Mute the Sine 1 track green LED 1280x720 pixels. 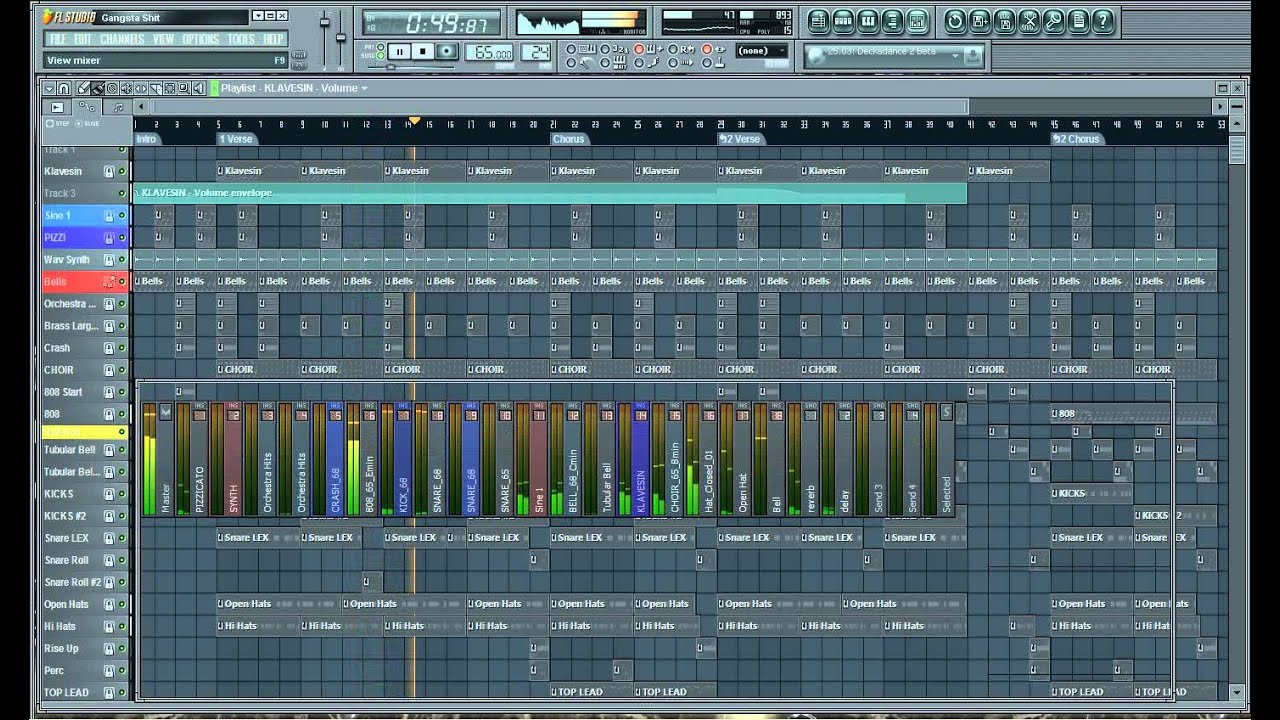122,216
